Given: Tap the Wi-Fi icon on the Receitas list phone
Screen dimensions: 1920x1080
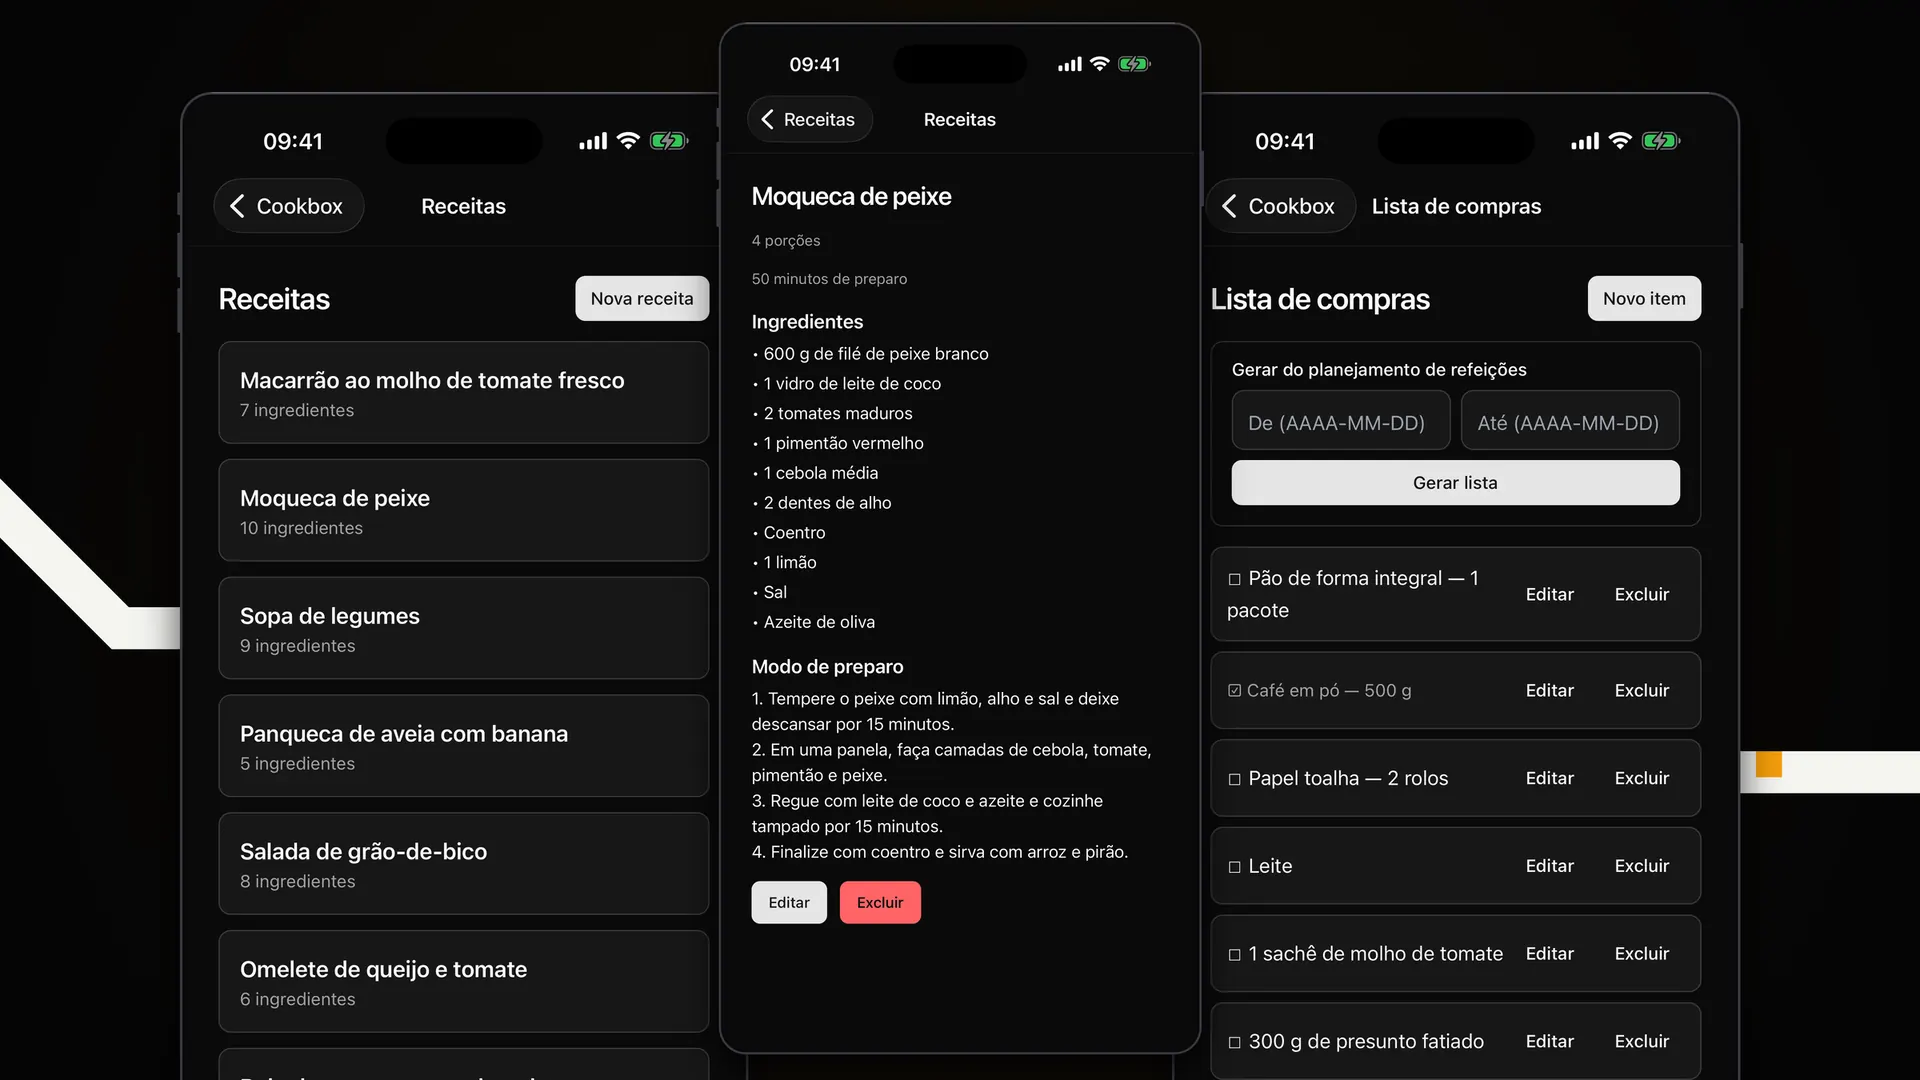Looking at the screenshot, I should (628, 141).
